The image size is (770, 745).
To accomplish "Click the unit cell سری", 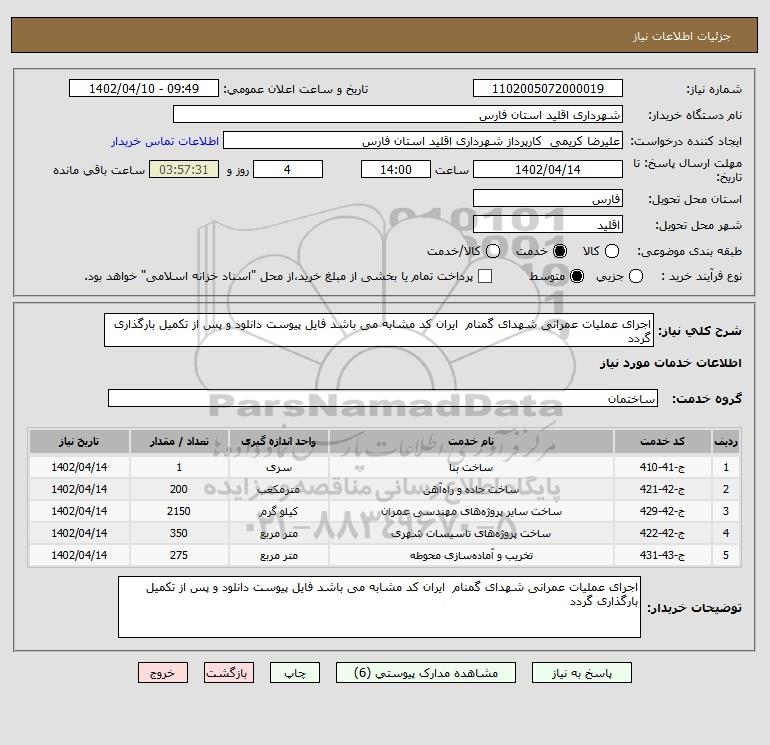I will click(278, 468).
